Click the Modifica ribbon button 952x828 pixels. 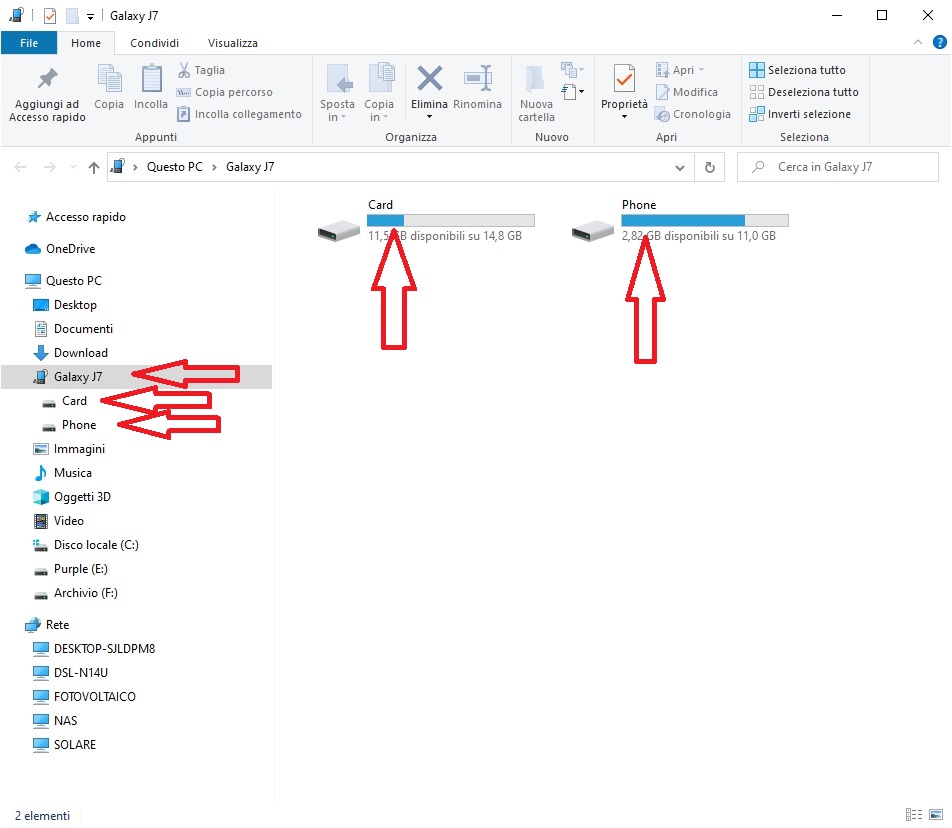687,92
